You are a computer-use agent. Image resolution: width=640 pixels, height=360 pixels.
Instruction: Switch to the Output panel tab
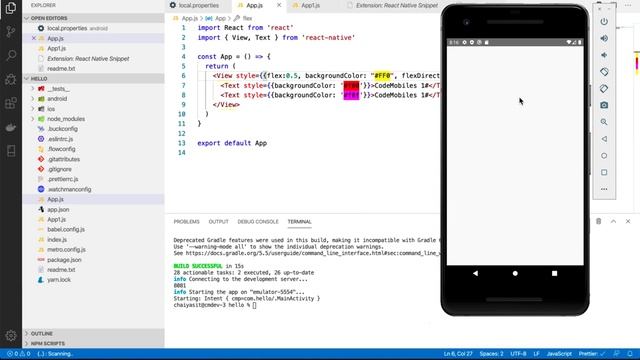(218, 222)
